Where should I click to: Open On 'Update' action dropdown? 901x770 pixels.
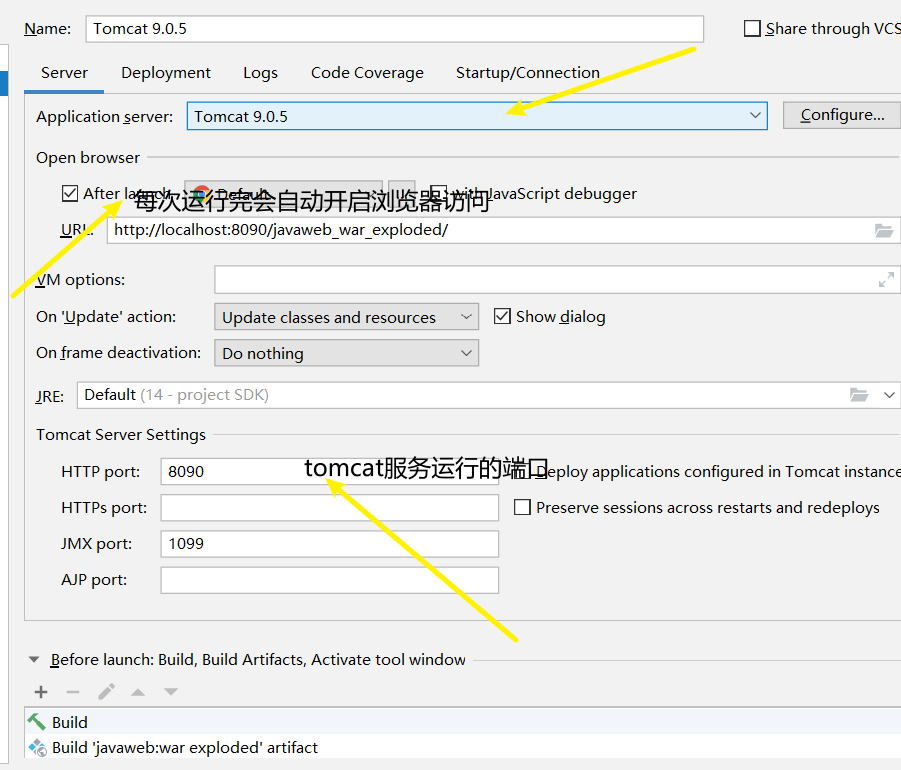pyautogui.click(x=346, y=317)
